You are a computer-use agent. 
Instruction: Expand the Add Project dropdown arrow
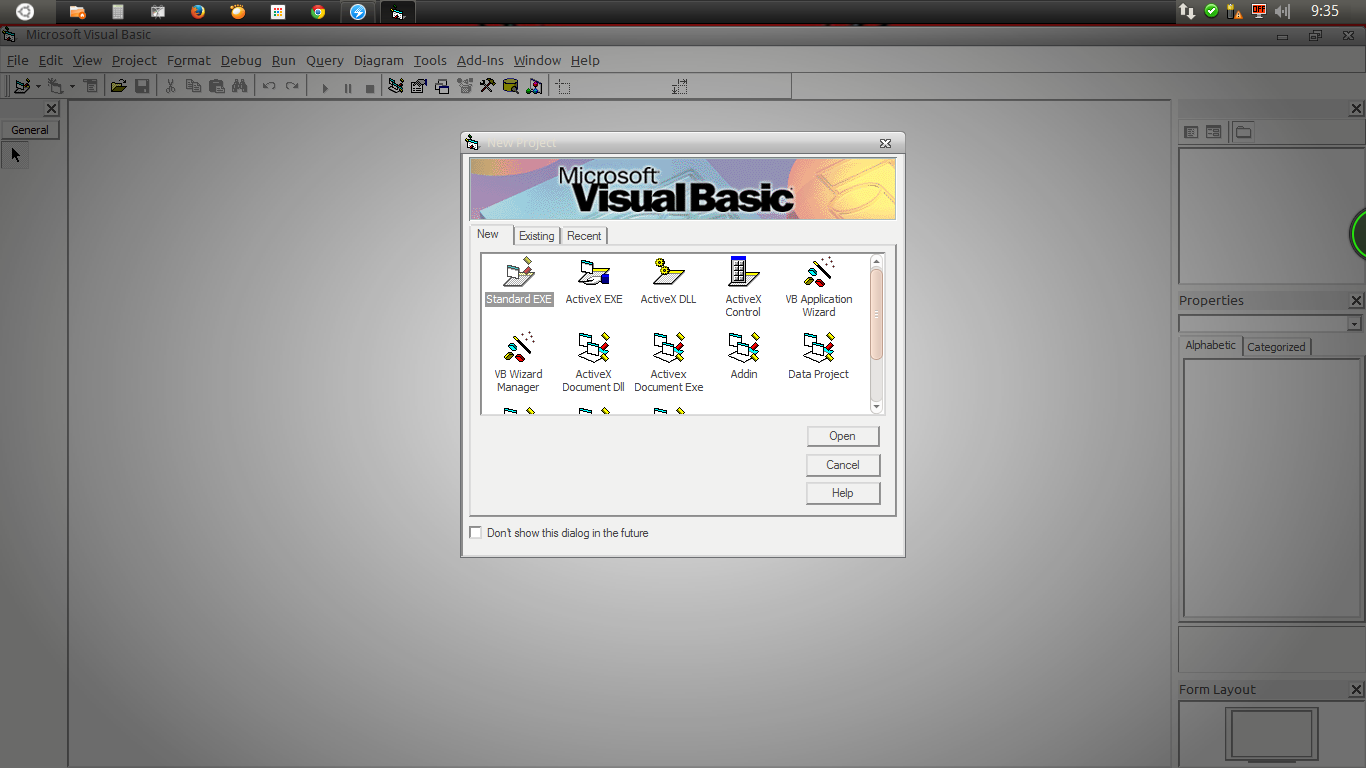38,87
